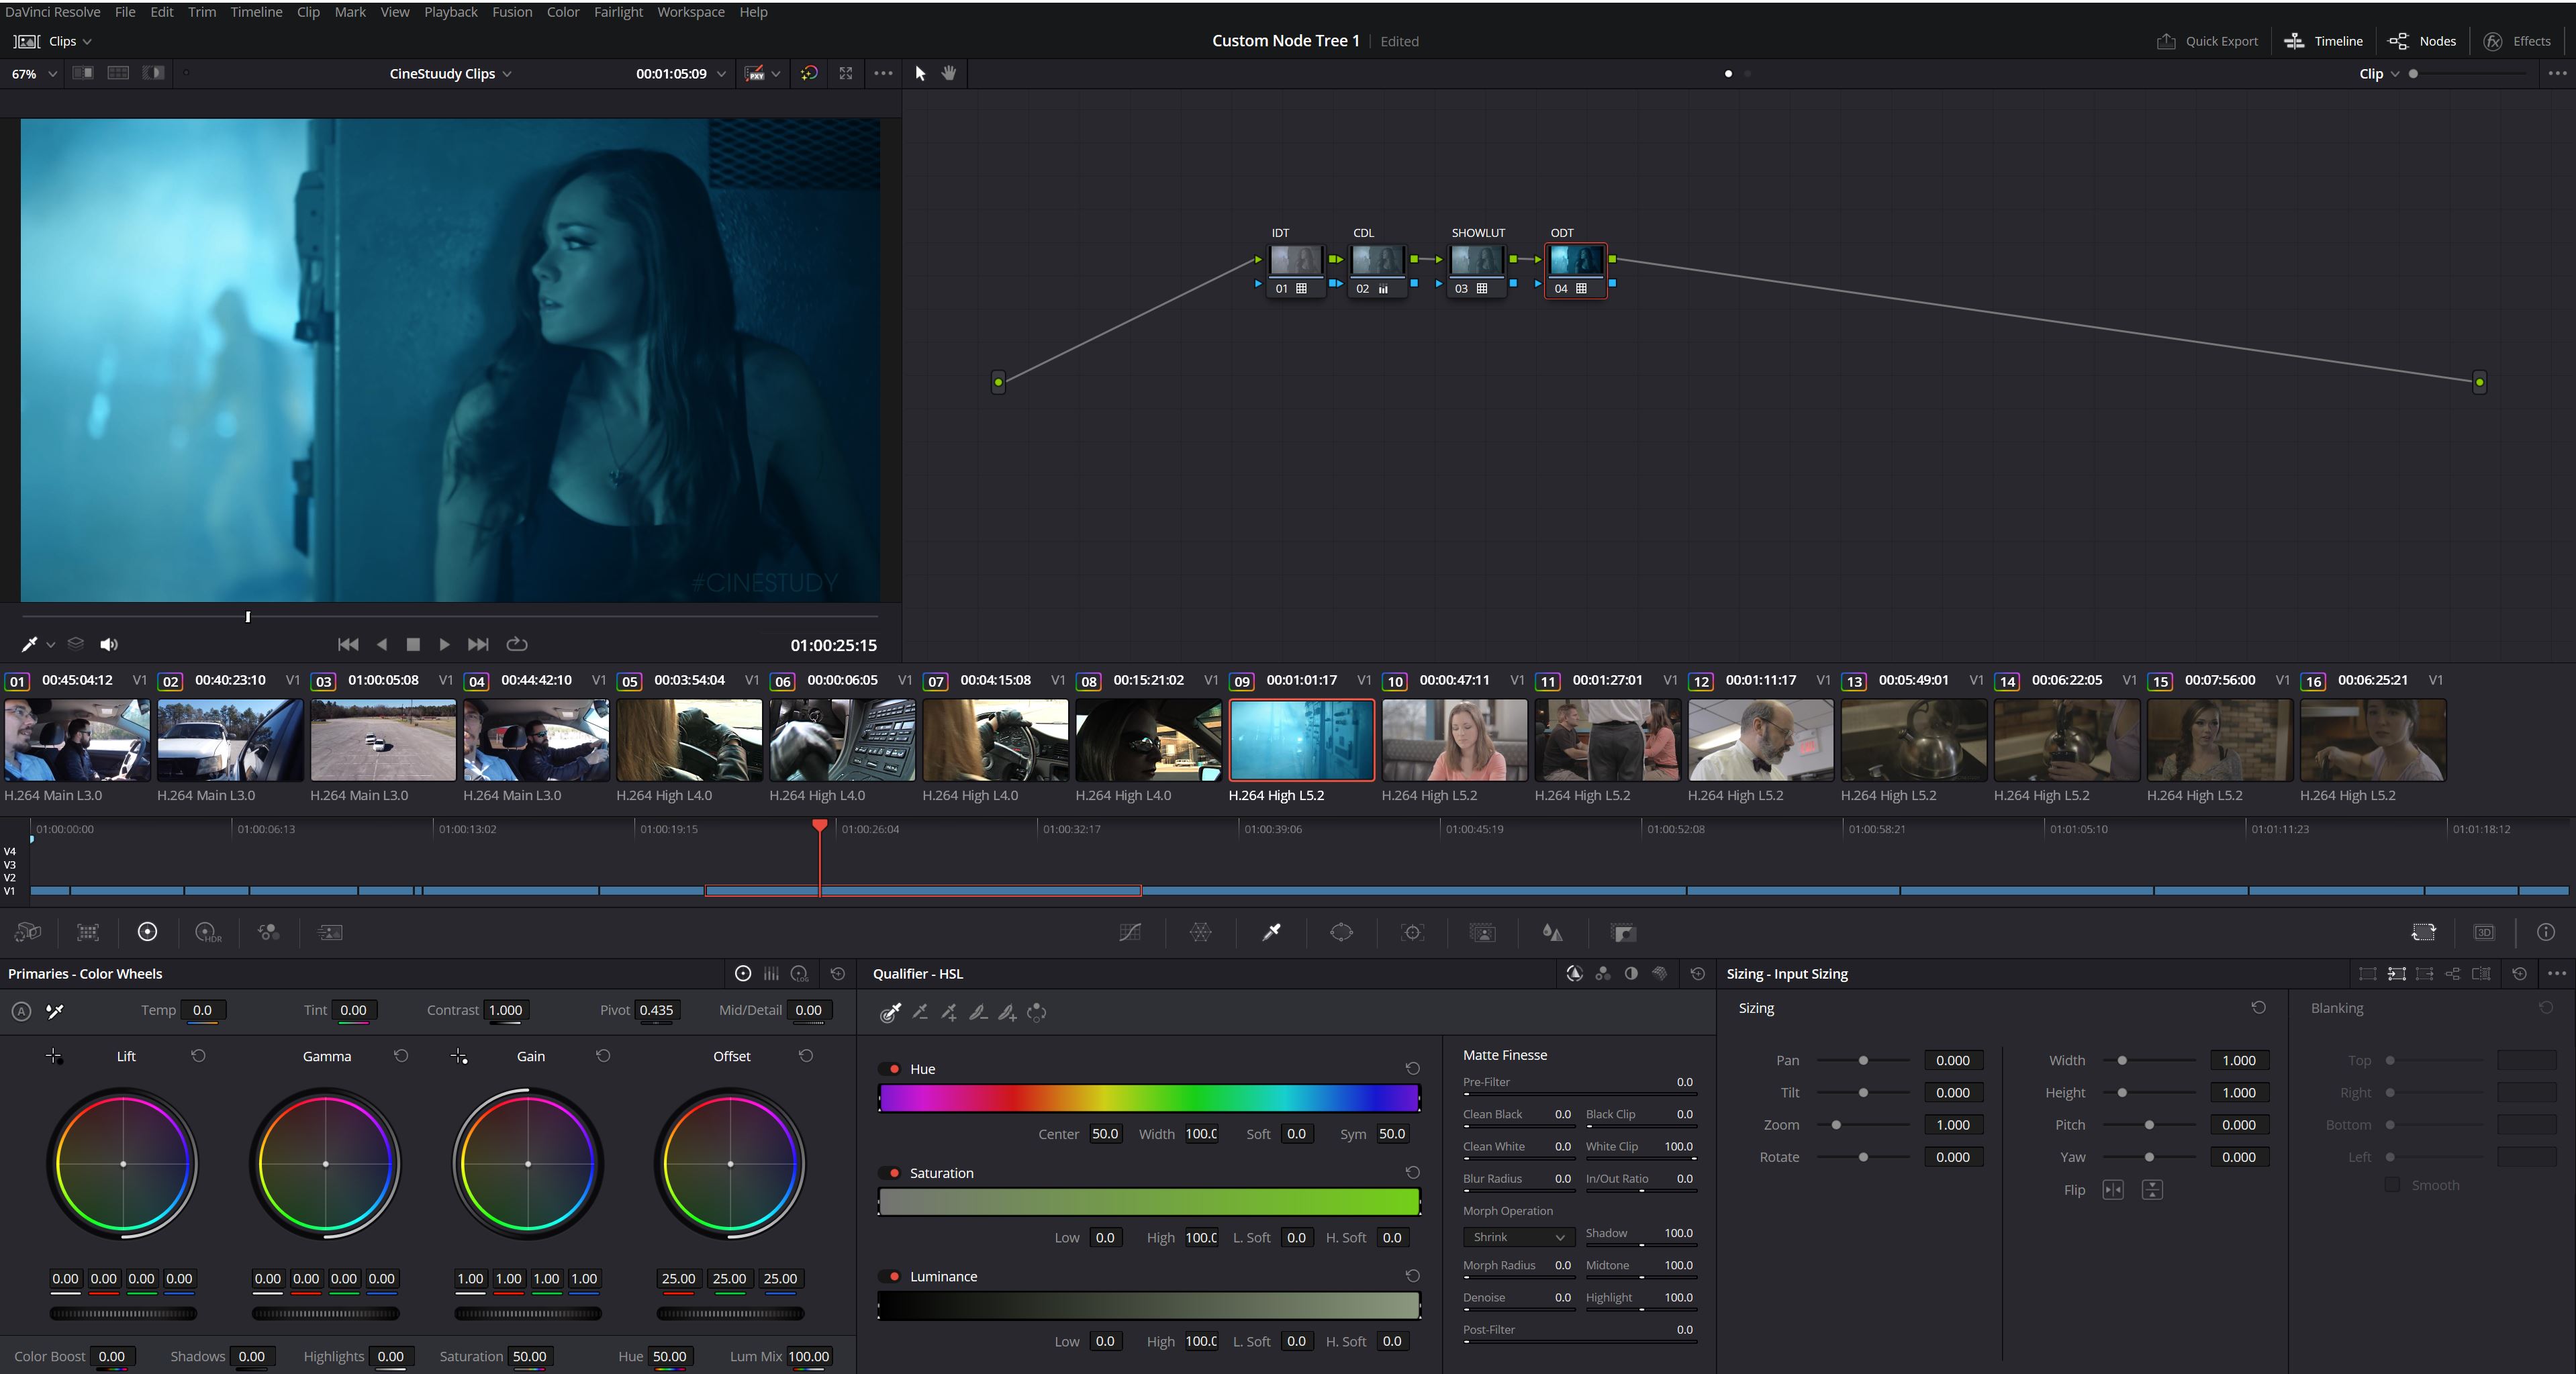Viewport: 2576px width, 1374px height.
Task: Open the Color menu
Action: coord(563,12)
